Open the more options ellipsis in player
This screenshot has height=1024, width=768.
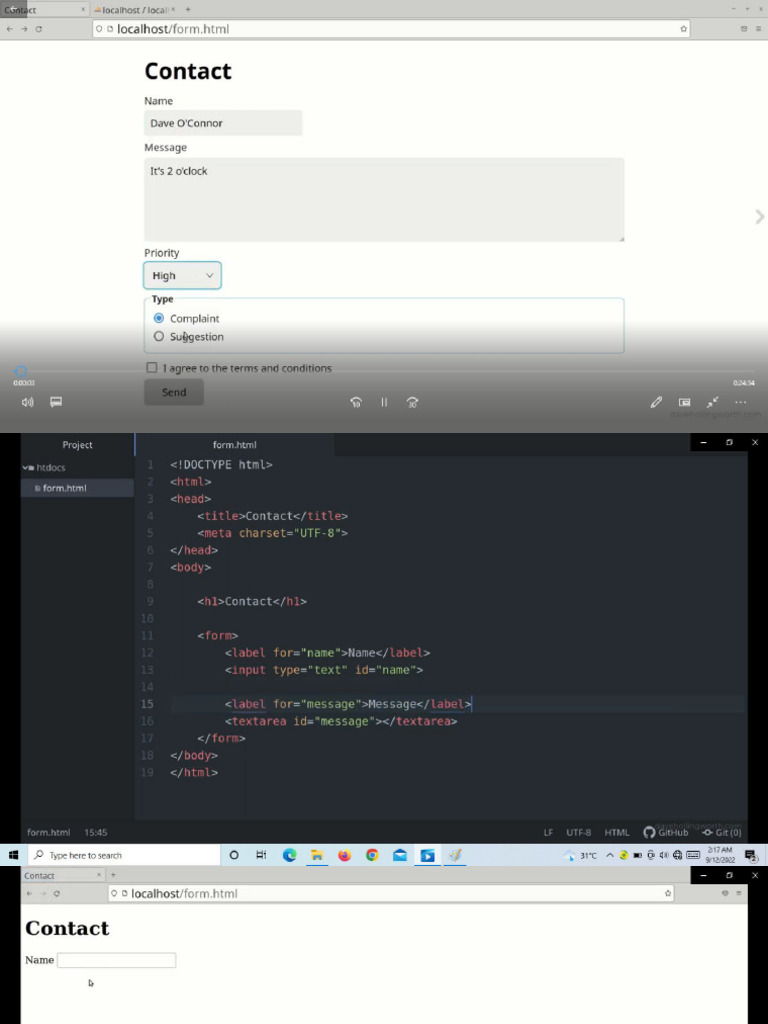pyautogui.click(x=741, y=402)
